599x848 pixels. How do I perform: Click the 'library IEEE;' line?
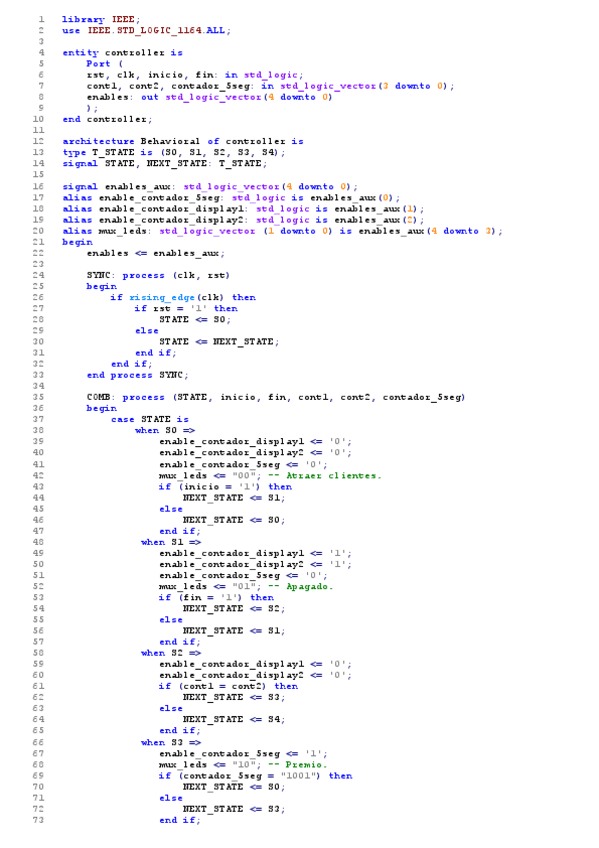pos(101,19)
